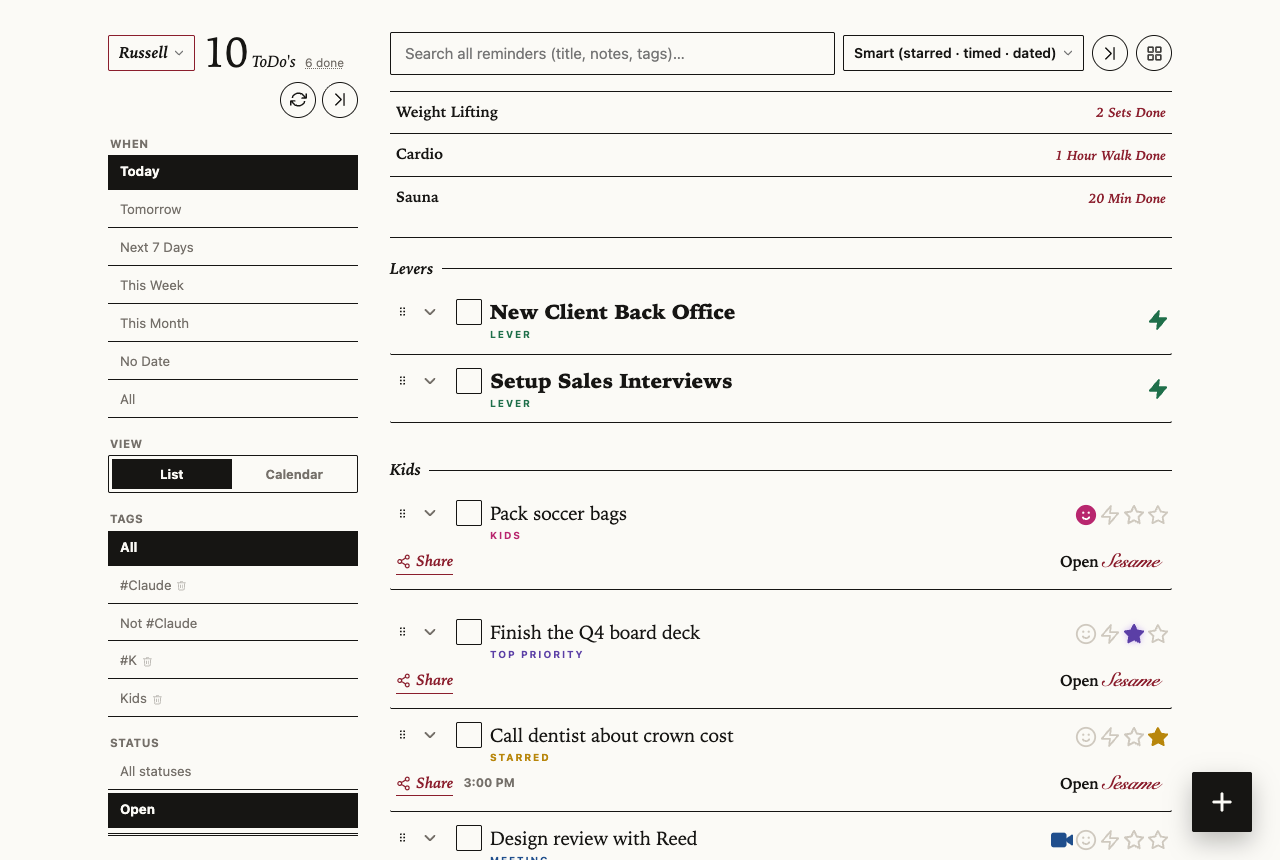Click the trash icon beside the Kids tag

[x=158, y=700]
